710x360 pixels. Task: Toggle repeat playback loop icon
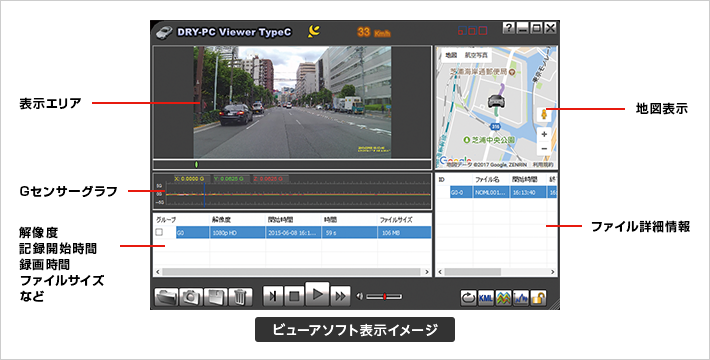pos(468,298)
